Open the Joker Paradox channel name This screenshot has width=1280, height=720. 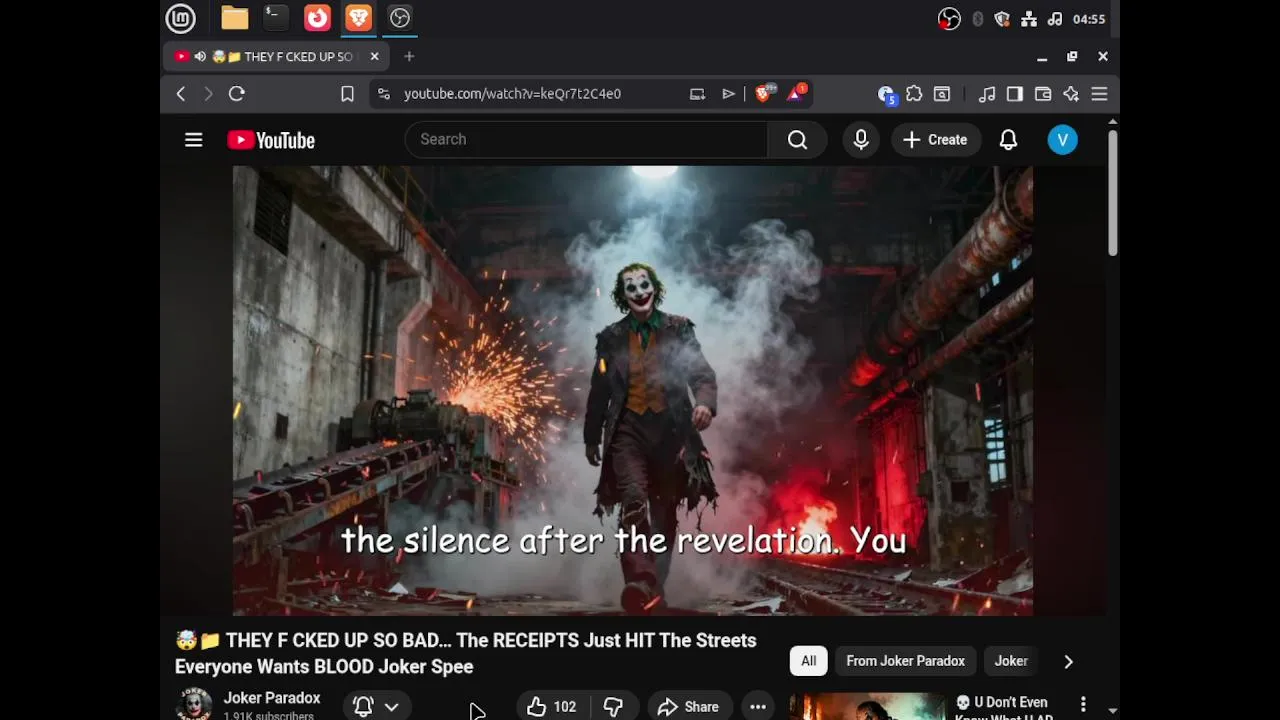tap(272, 698)
